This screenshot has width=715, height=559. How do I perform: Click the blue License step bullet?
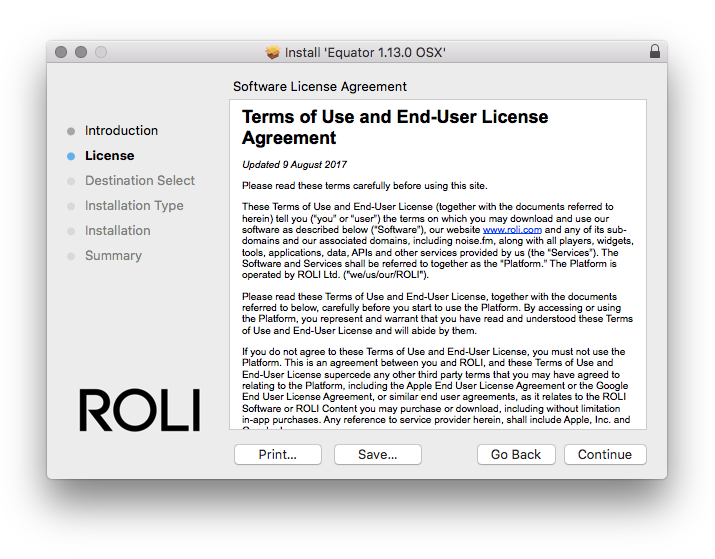pos(71,156)
